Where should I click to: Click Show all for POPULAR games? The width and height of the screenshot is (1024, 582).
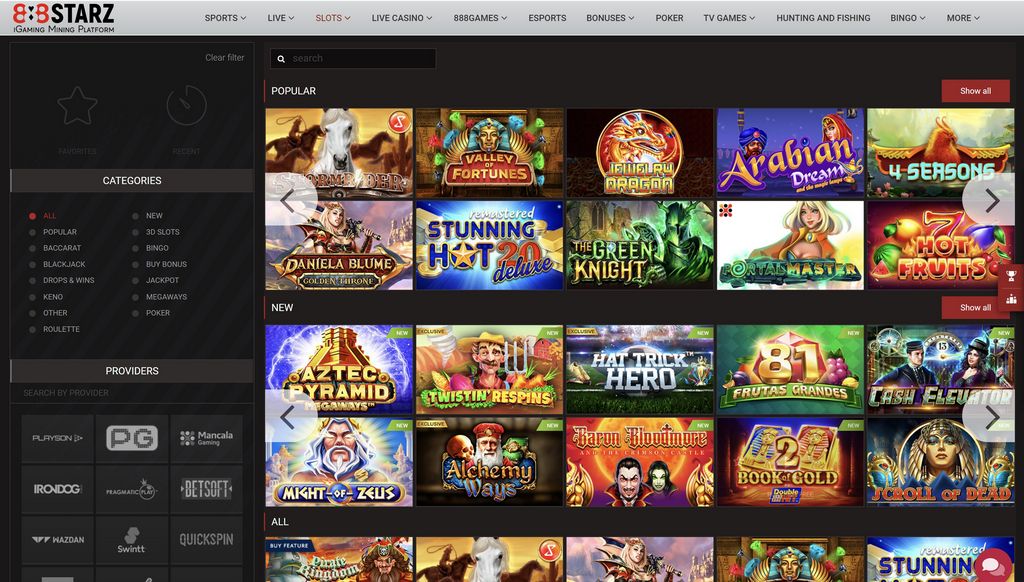pyautogui.click(x=975, y=91)
